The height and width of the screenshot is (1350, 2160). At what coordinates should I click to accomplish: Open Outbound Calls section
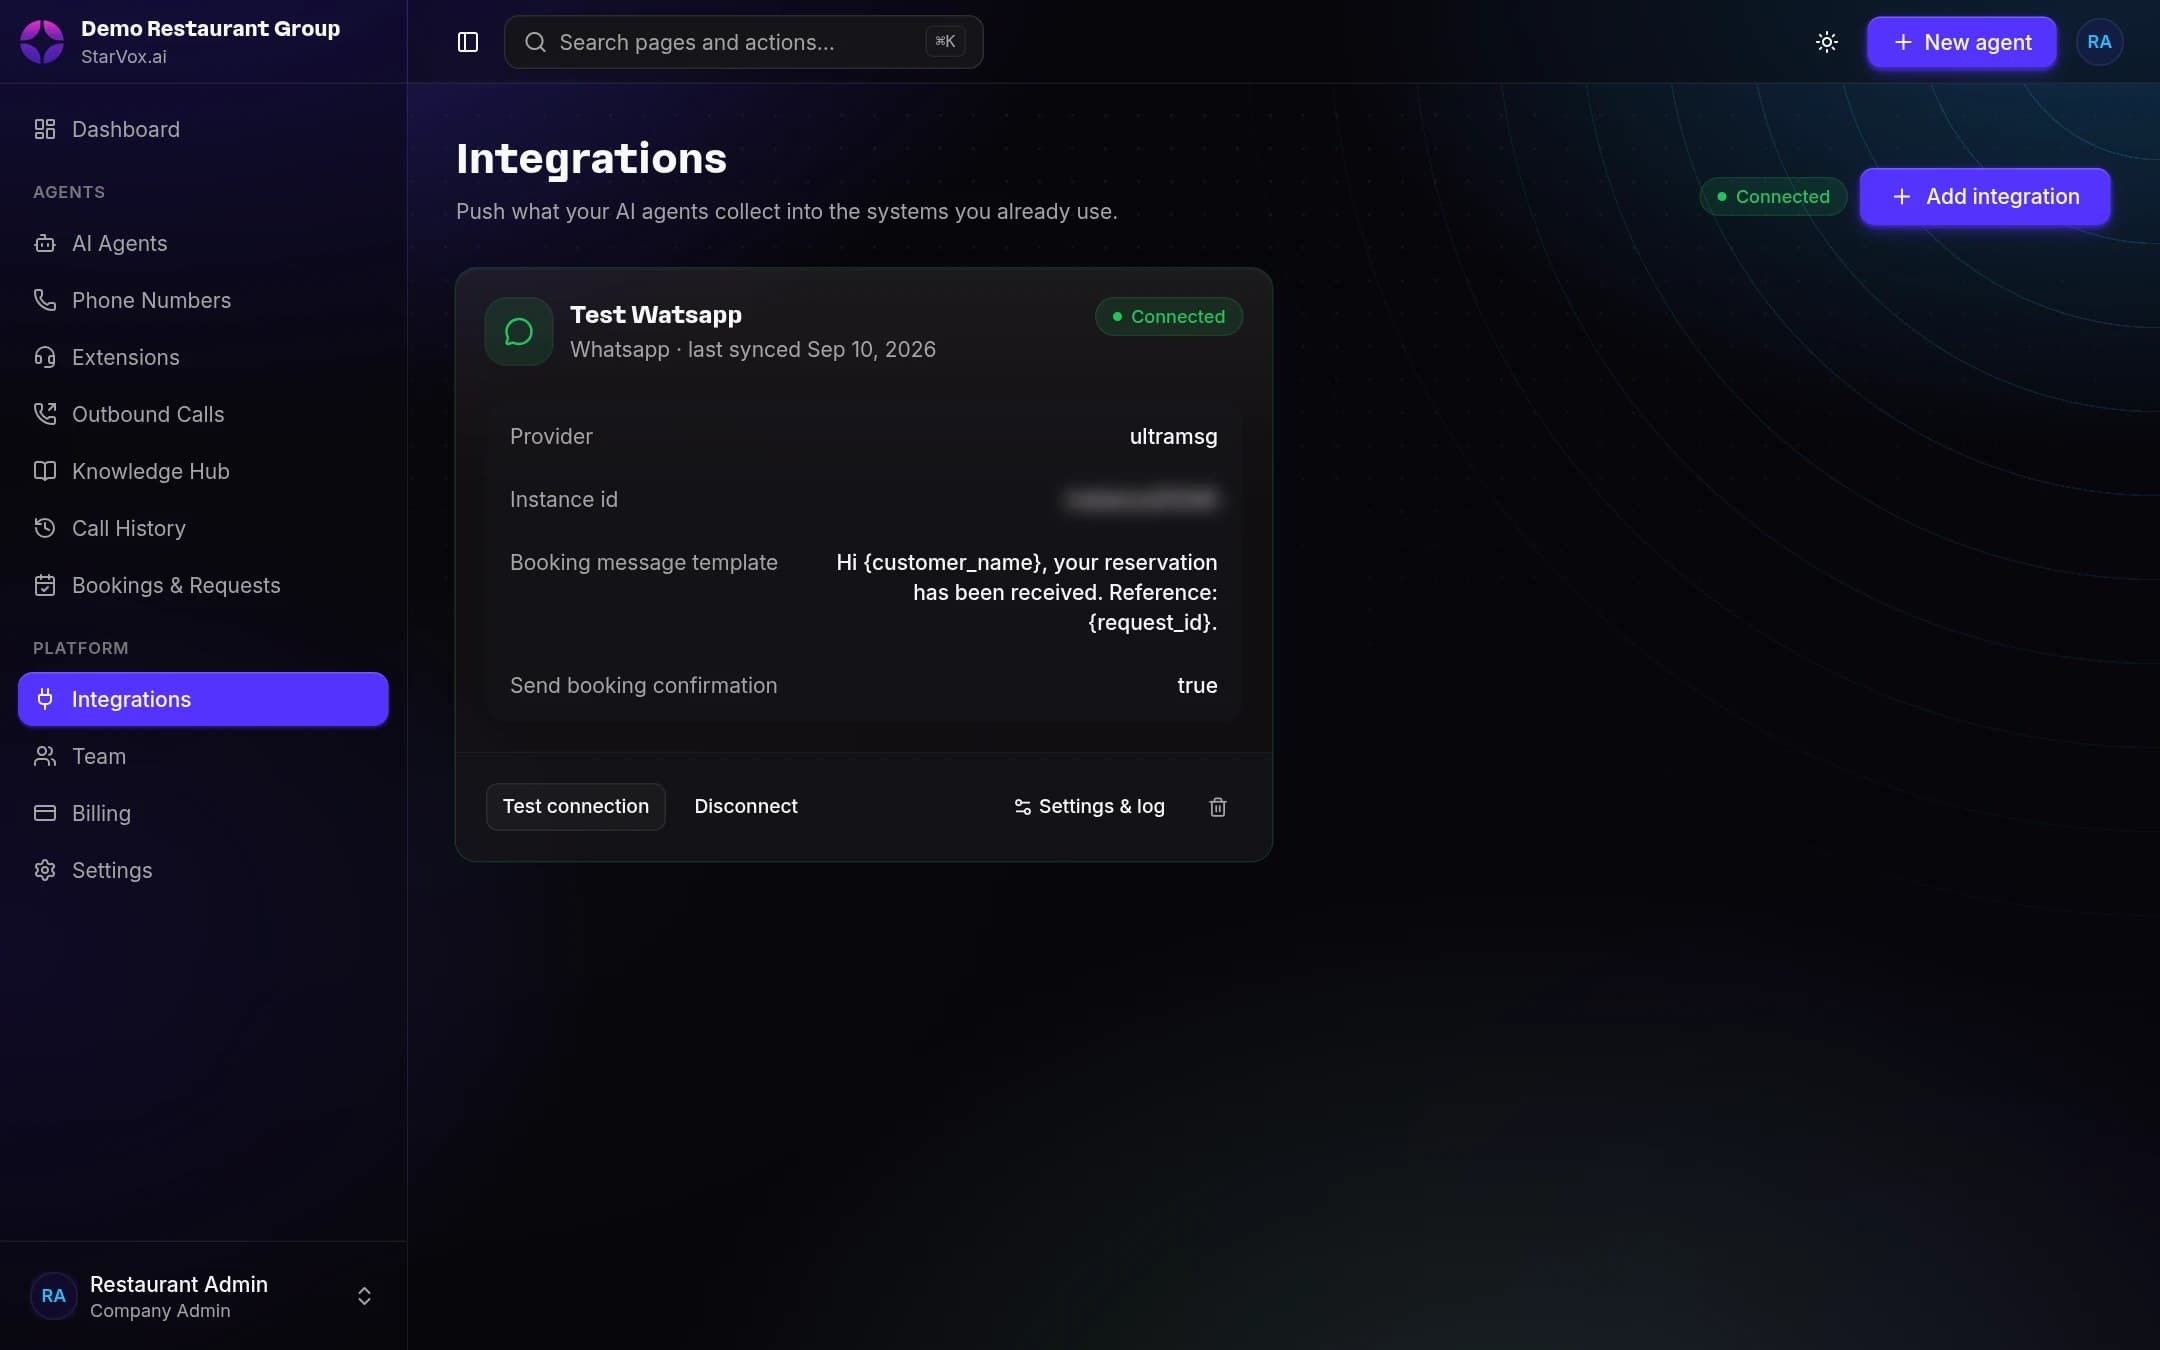pos(203,414)
